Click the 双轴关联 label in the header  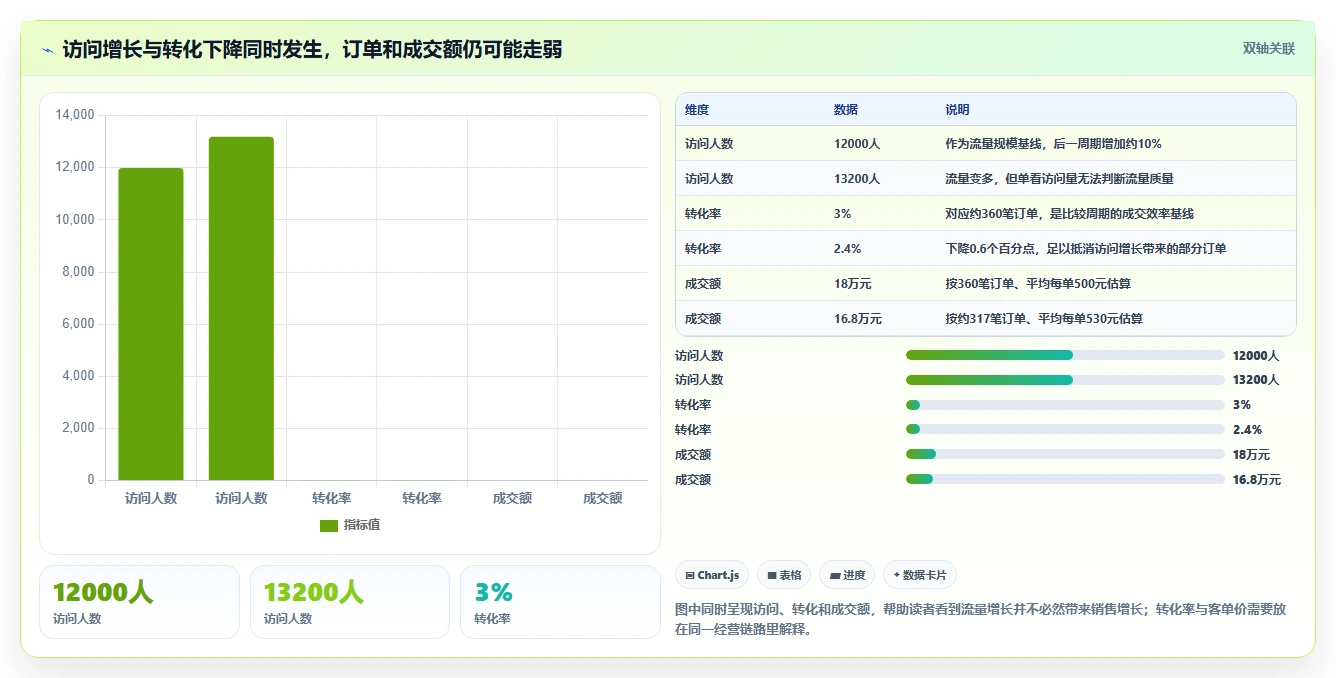pyautogui.click(x=1269, y=48)
